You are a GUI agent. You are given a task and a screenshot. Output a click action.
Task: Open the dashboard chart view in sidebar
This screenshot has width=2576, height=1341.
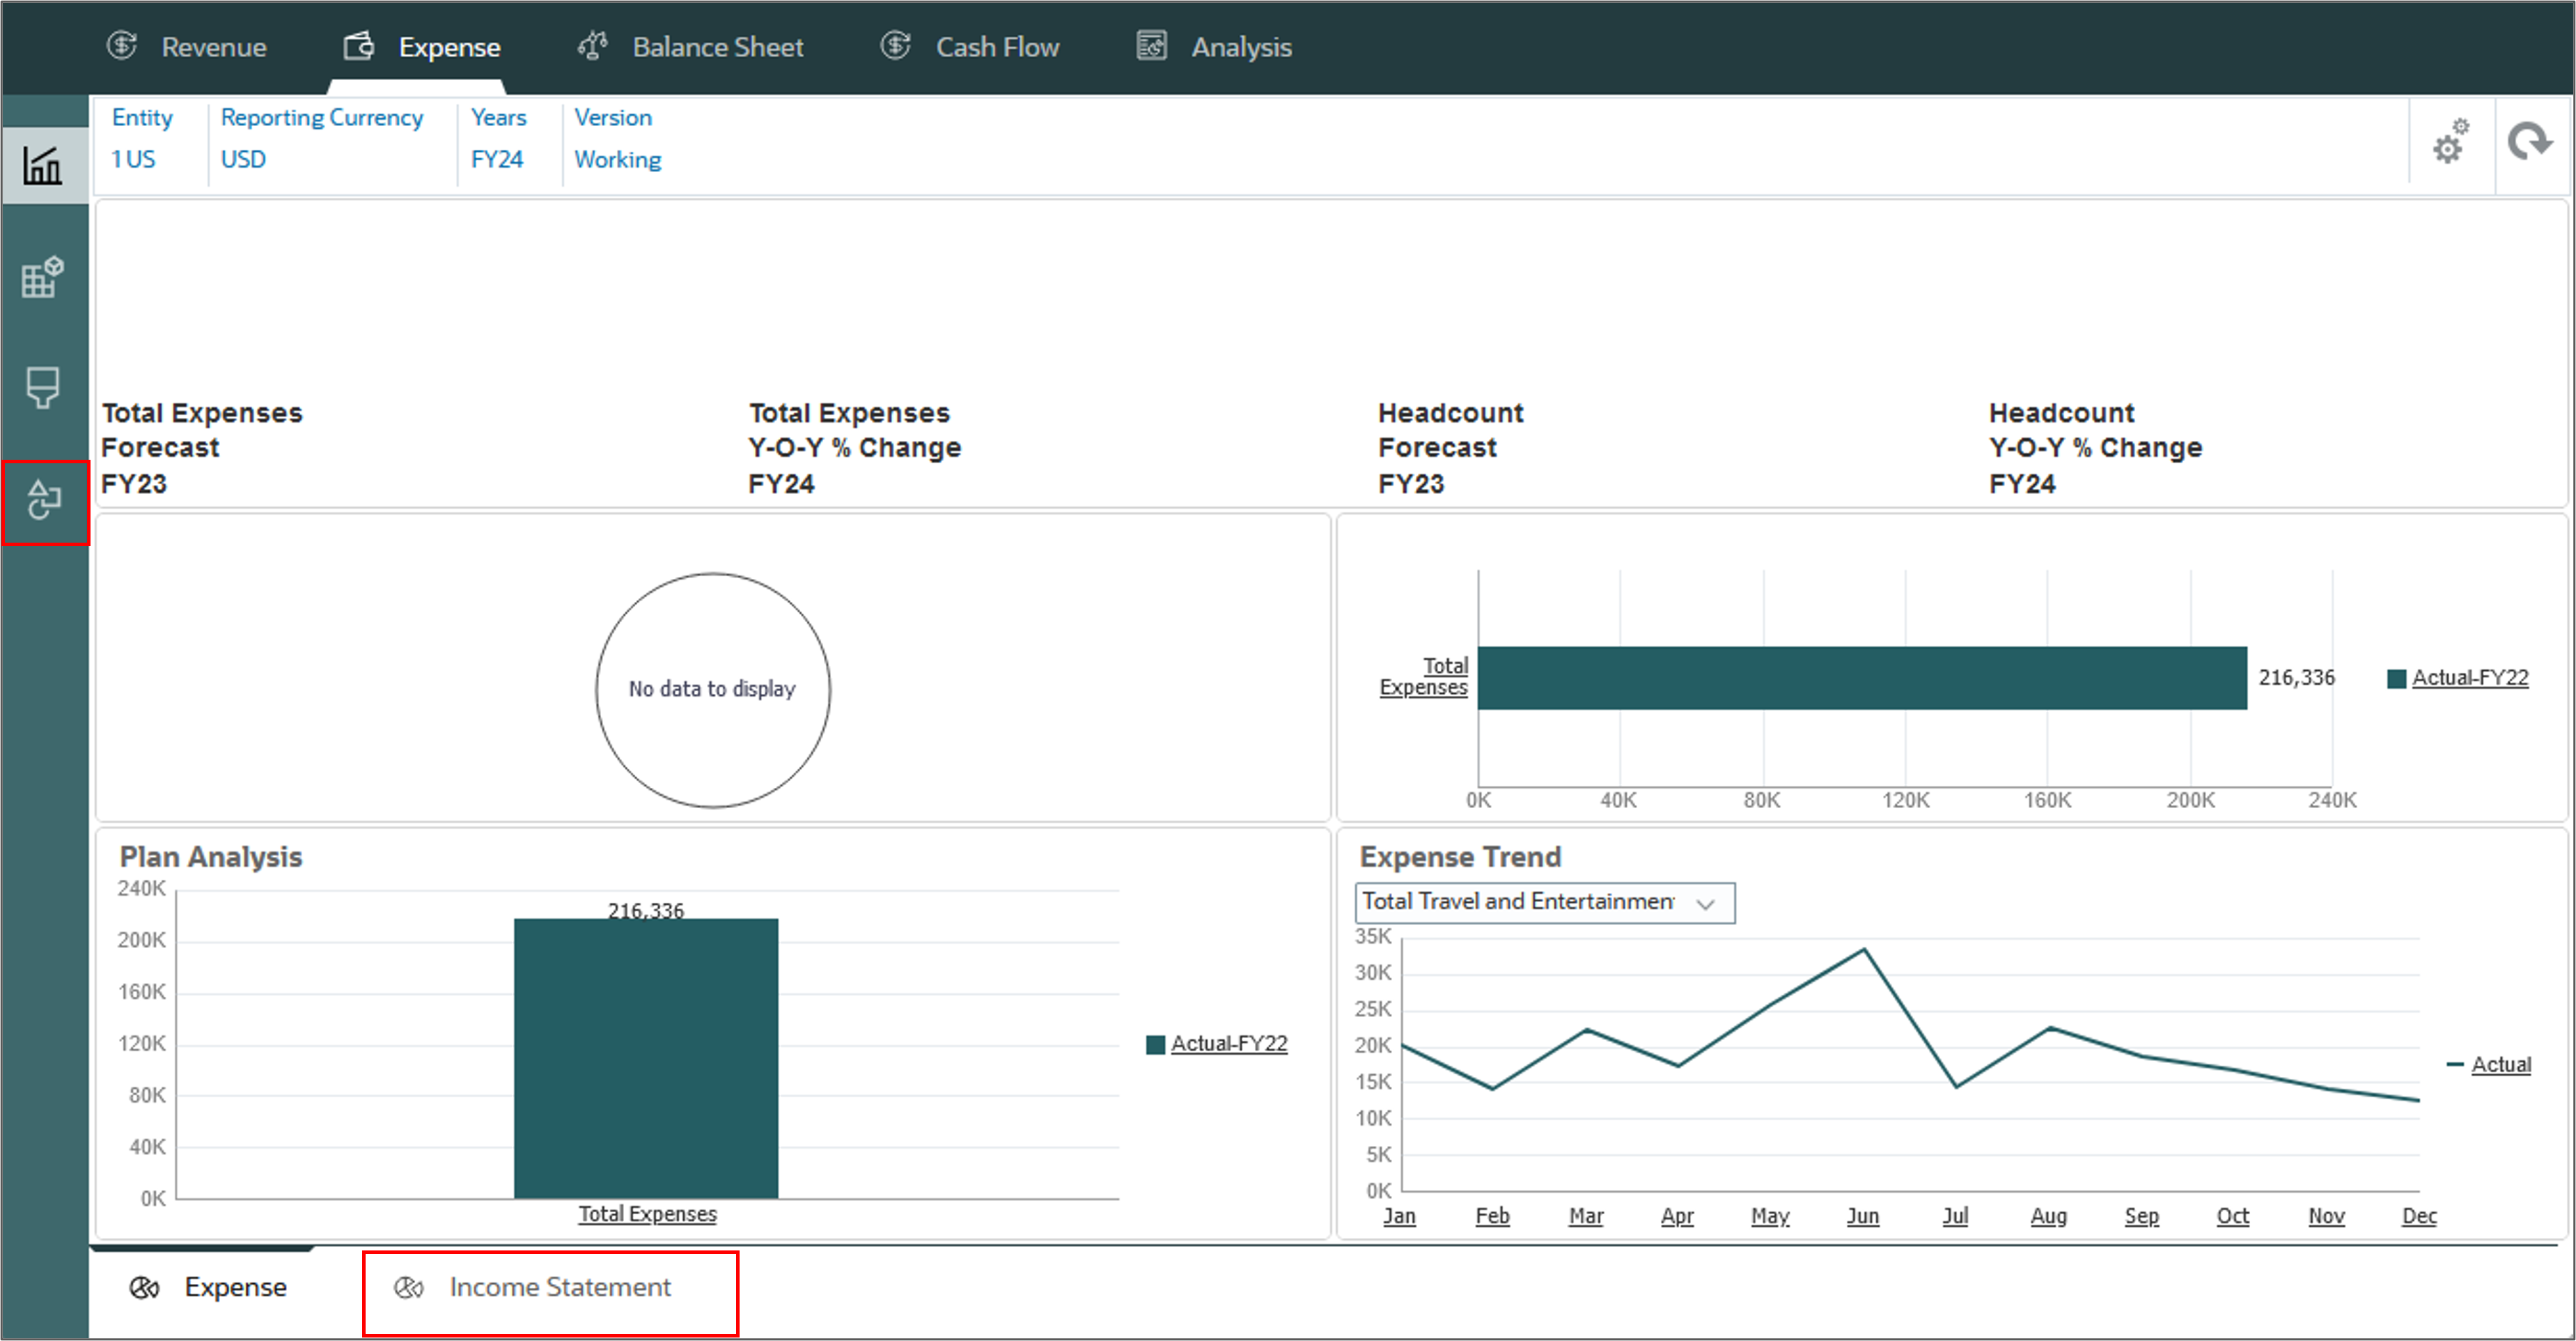pyautogui.click(x=44, y=165)
